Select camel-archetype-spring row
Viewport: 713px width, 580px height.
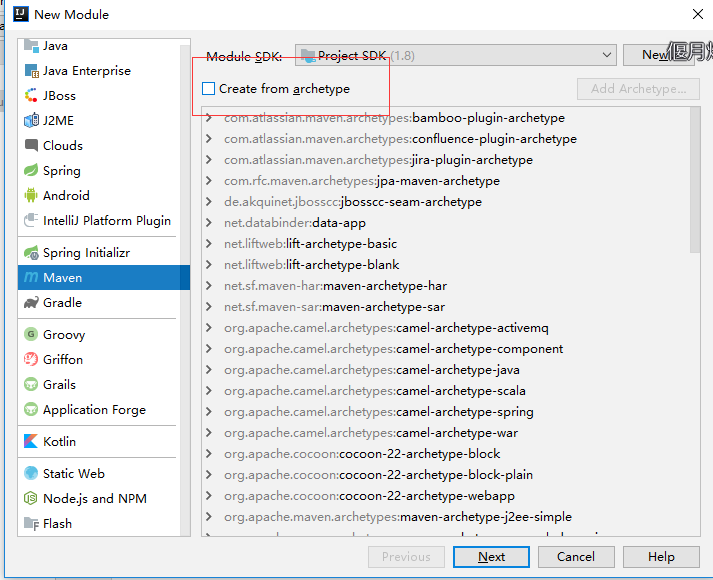point(446,411)
